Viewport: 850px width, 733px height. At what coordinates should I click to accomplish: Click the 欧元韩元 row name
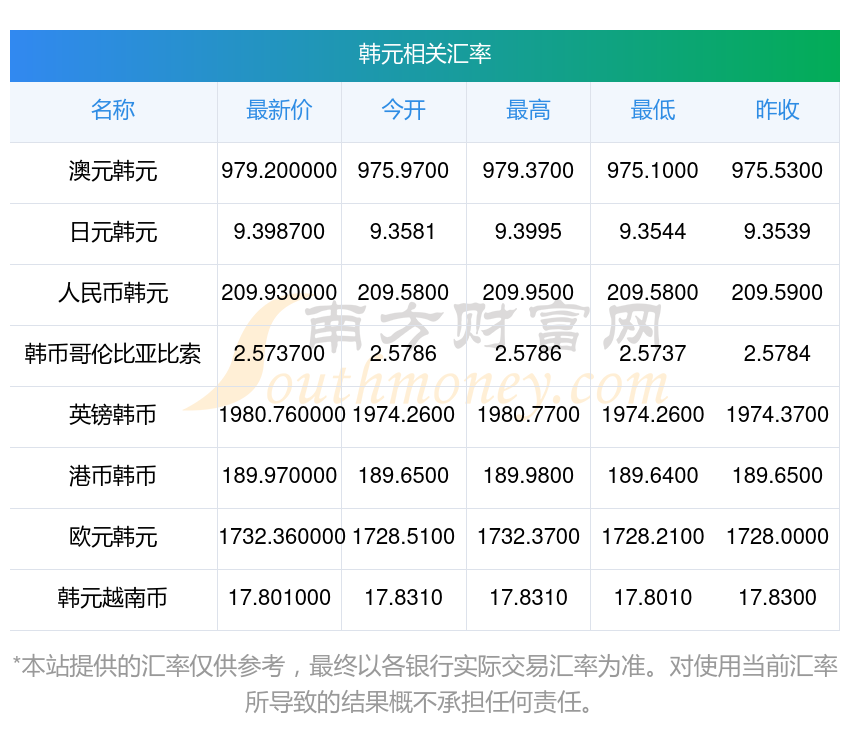coord(113,537)
